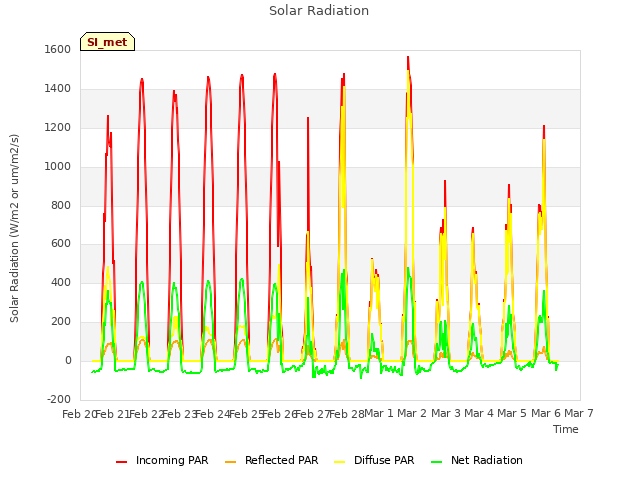Click the Mar 2 x-axis date label
The width and height of the screenshot is (640, 480).
(412, 414)
